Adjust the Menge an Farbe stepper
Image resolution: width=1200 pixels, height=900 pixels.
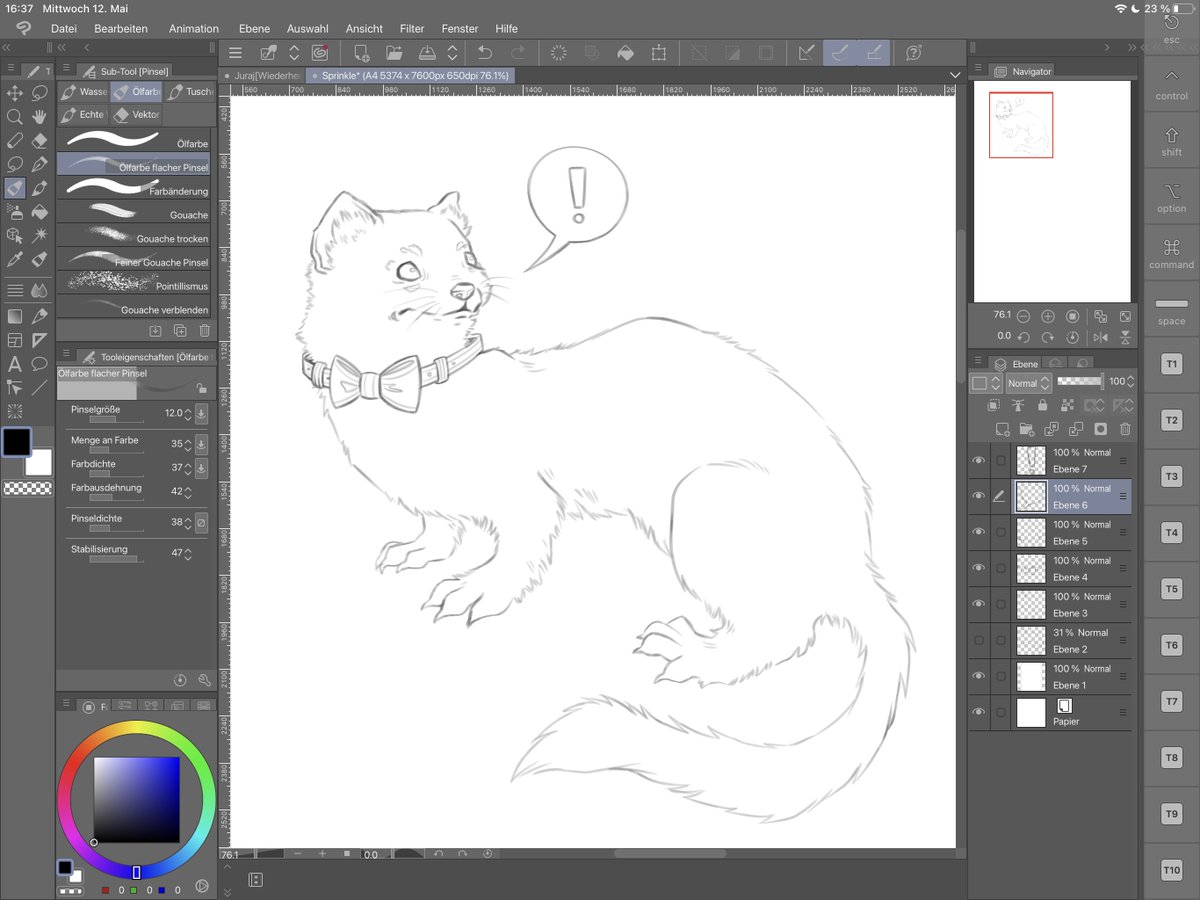(x=187, y=444)
